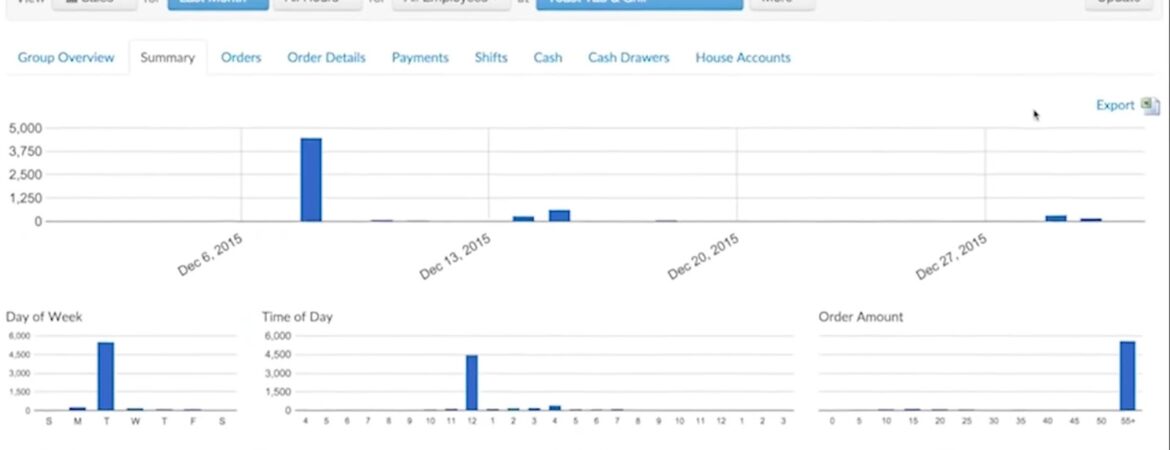1170x450 pixels.
Task: Select the taller bar after Dec 13, 2015
Action: click(x=560, y=216)
